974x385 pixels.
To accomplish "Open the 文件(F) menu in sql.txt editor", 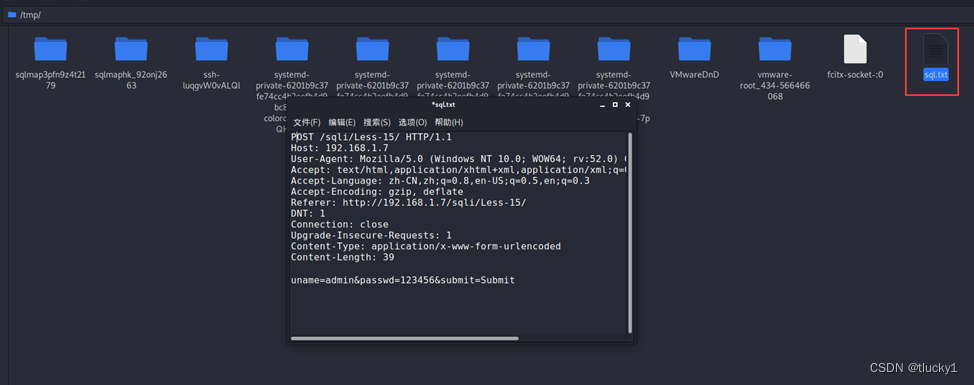I will pyautogui.click(x=307, y=122).
